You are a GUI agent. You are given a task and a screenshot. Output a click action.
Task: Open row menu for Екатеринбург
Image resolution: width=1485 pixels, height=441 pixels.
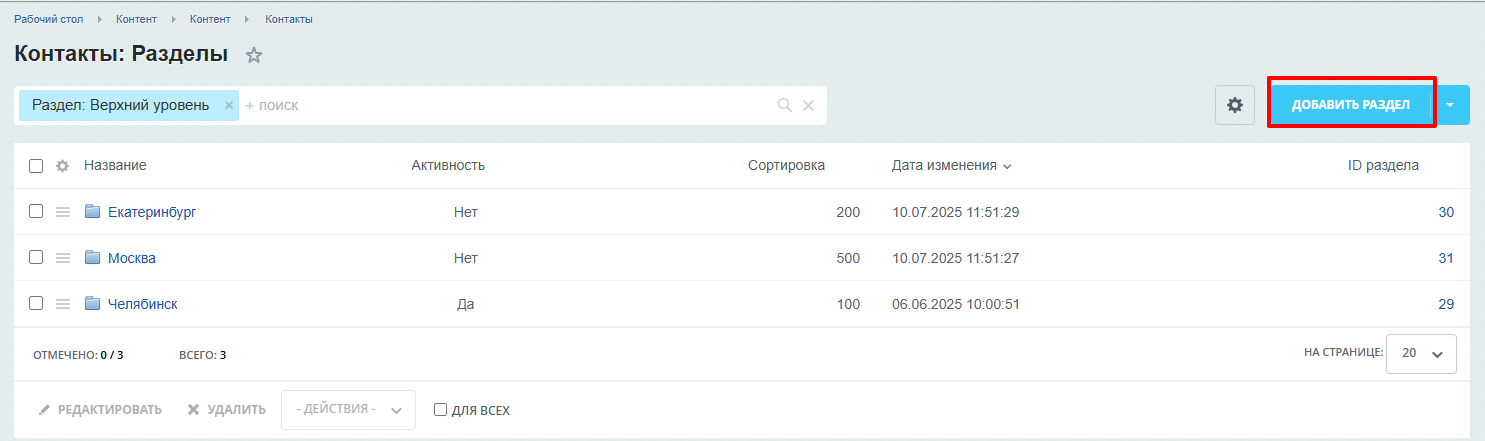(x=63, y=212)
